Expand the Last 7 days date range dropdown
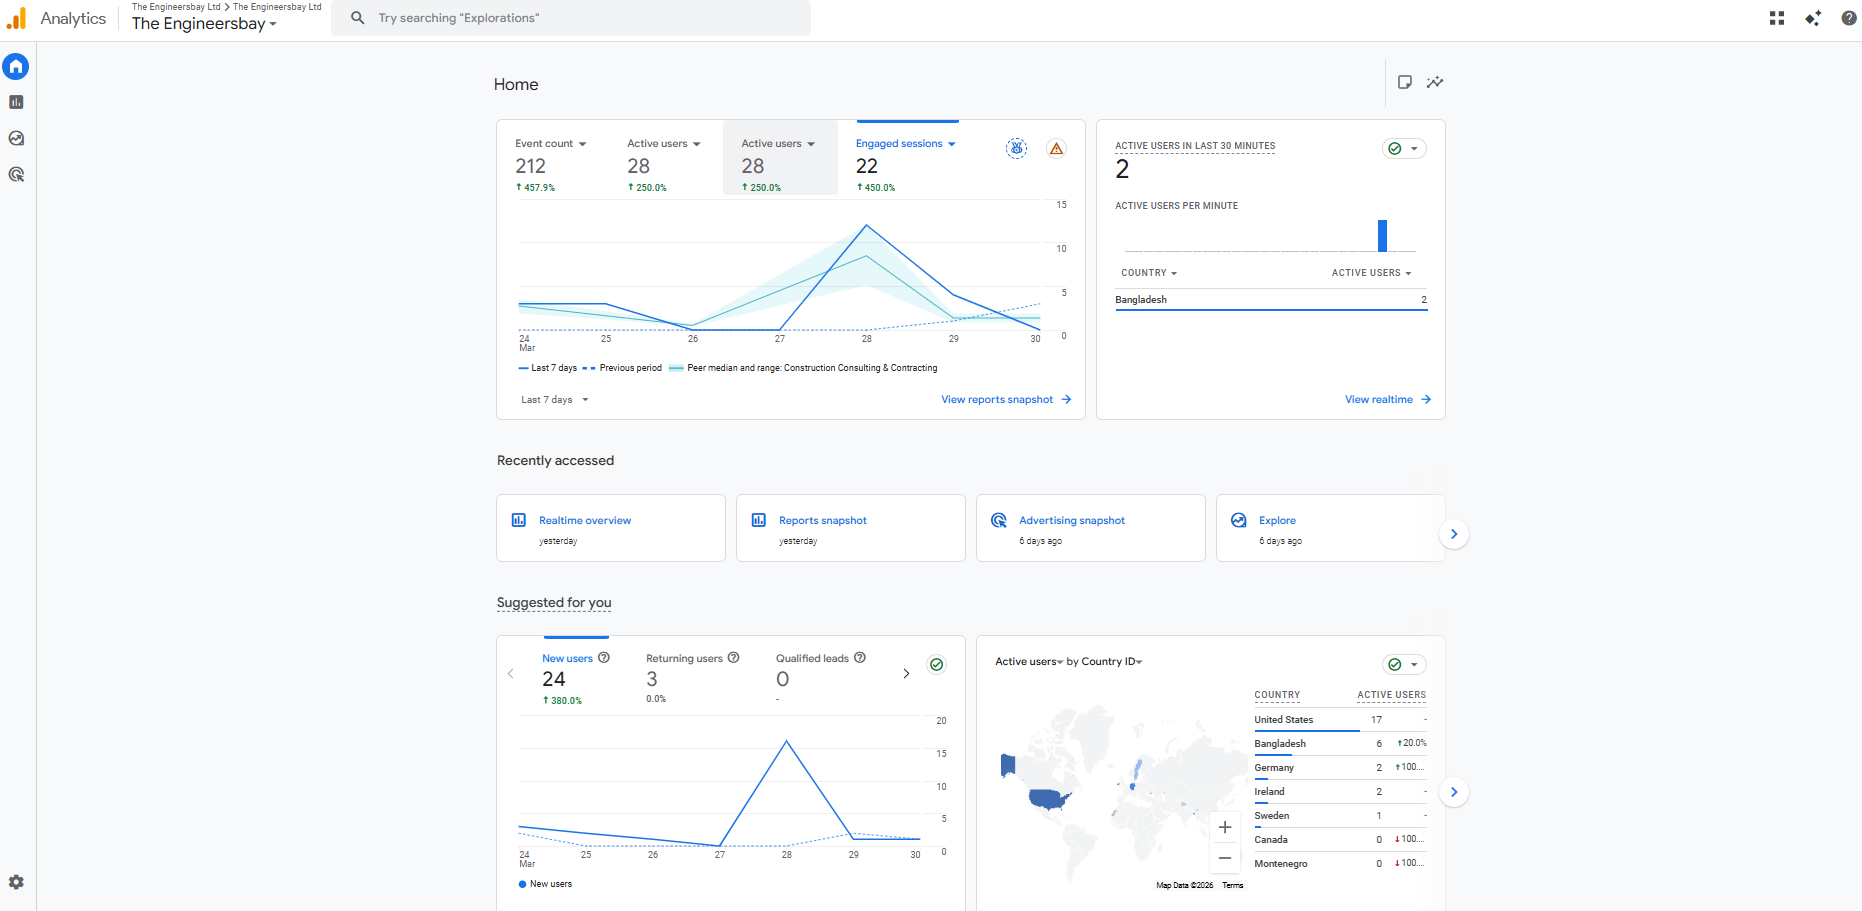 coord(555,400)
